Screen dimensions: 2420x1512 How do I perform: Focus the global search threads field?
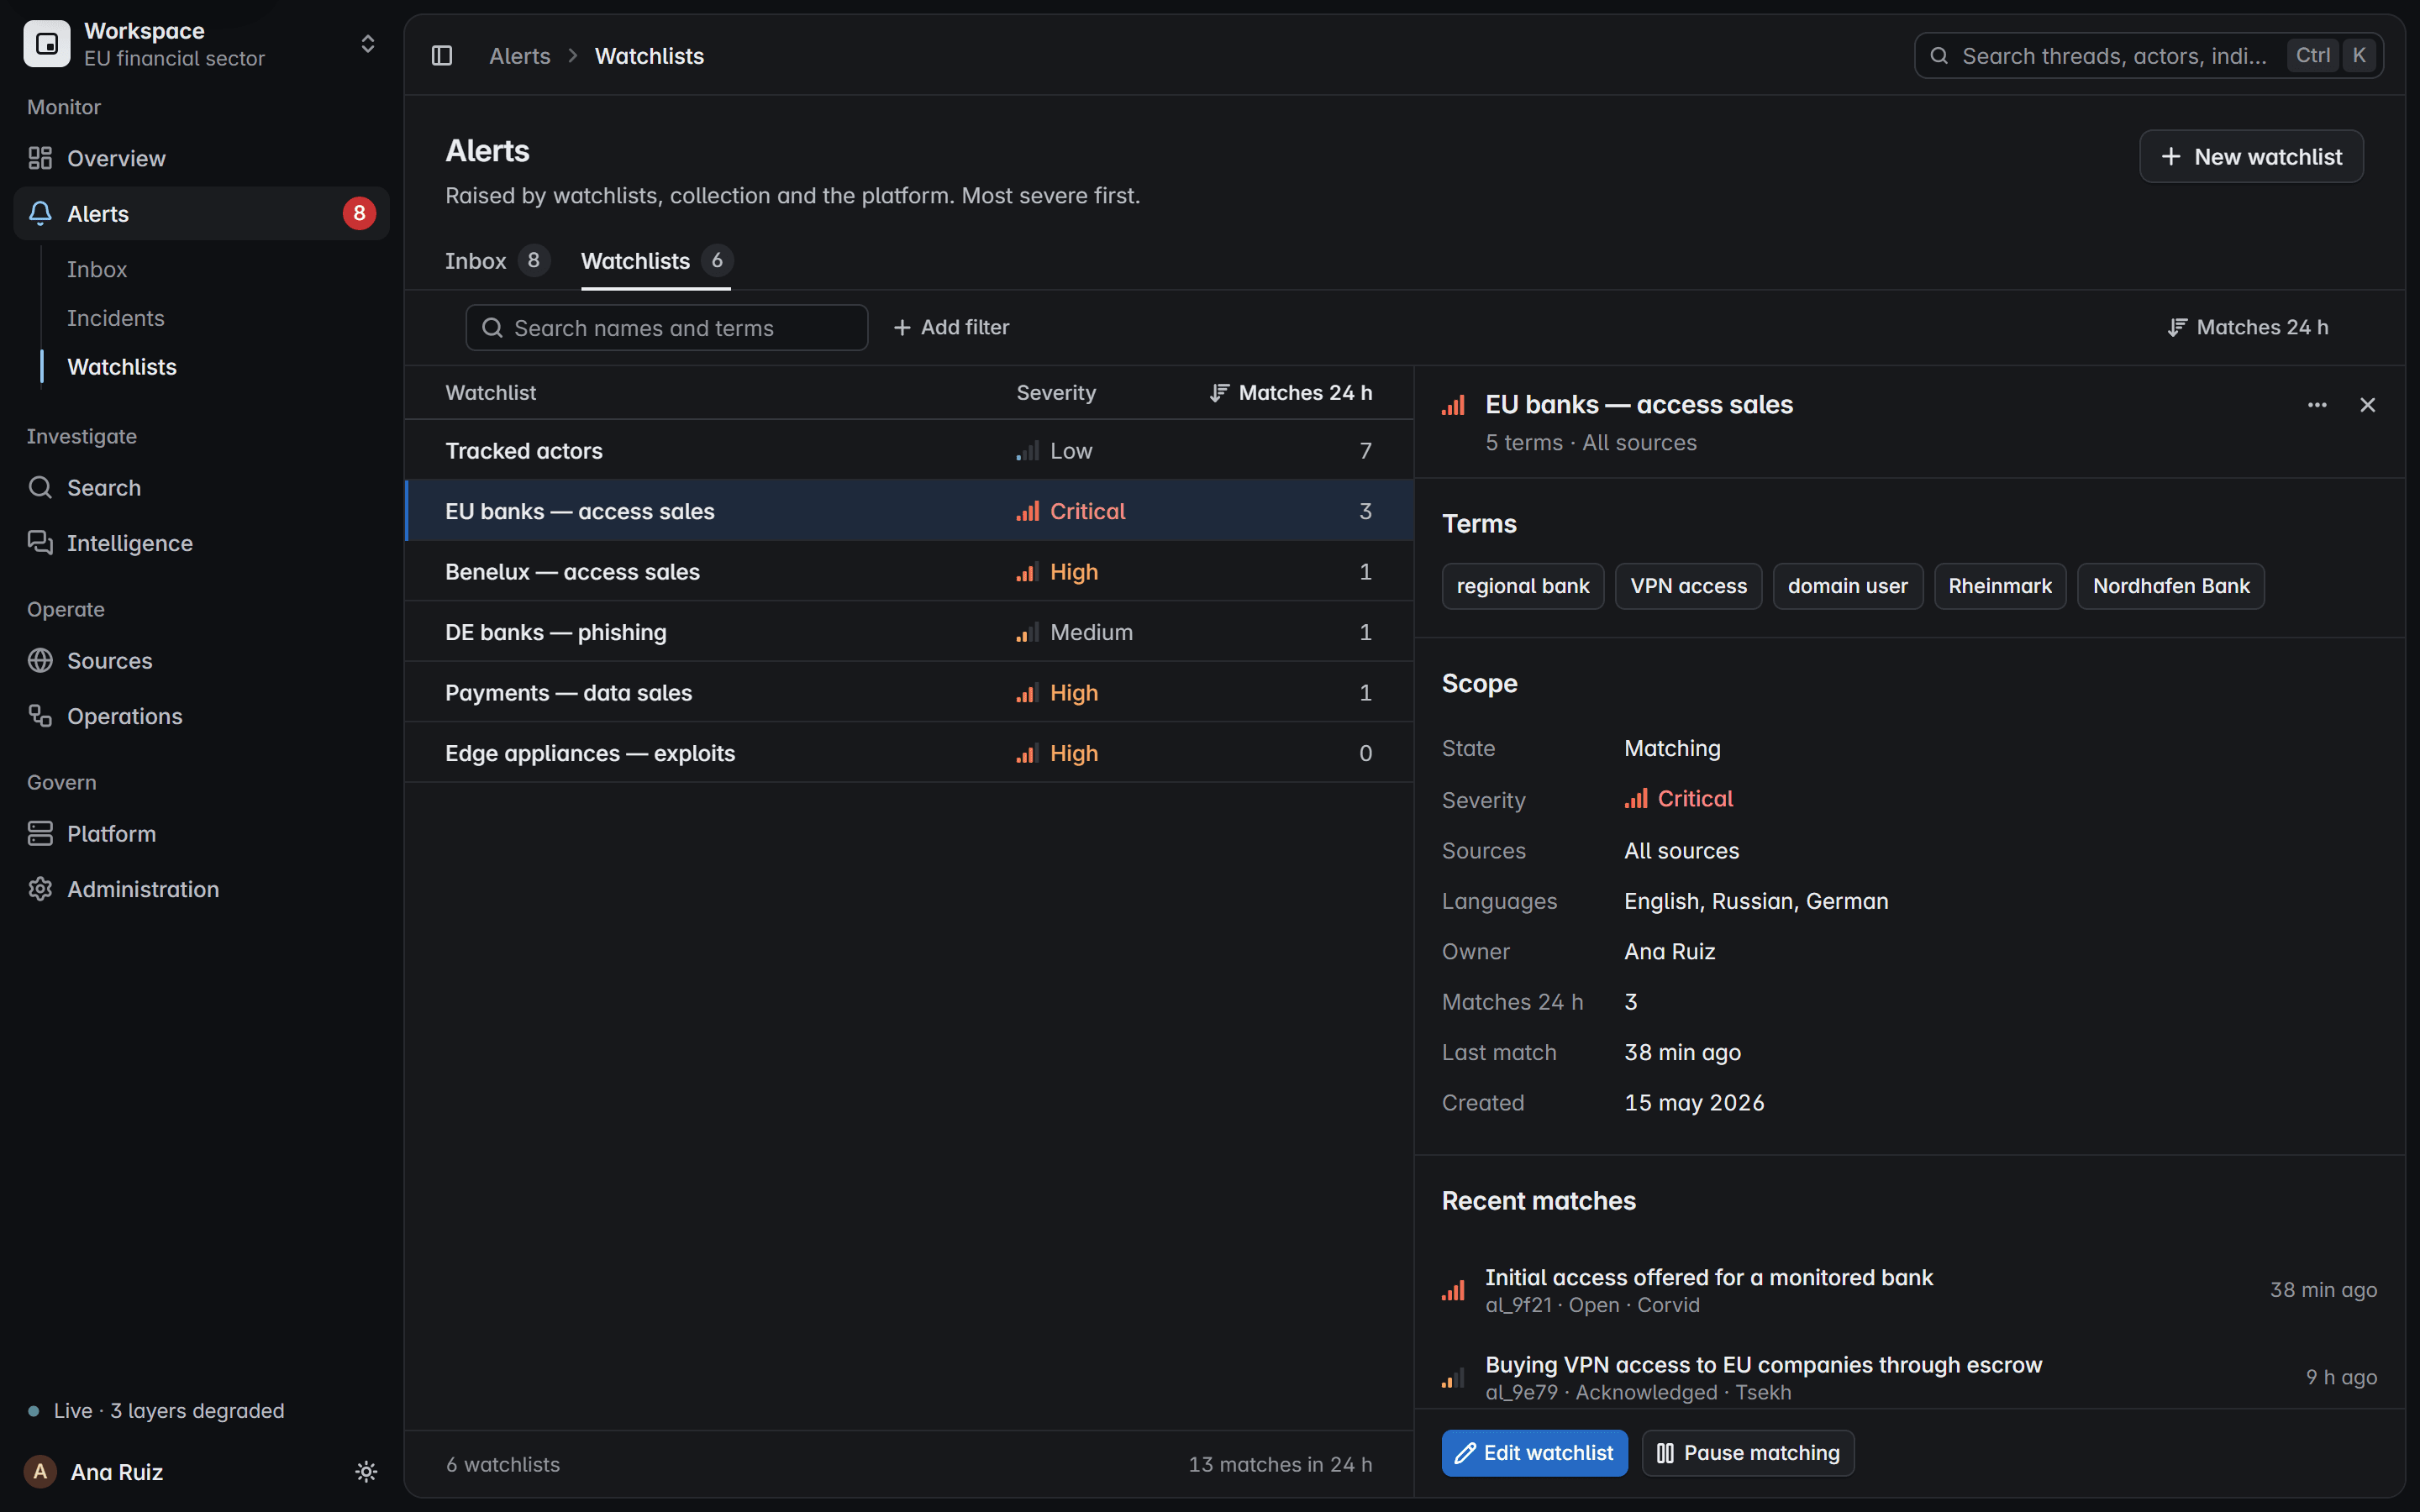pos(2149,56)
